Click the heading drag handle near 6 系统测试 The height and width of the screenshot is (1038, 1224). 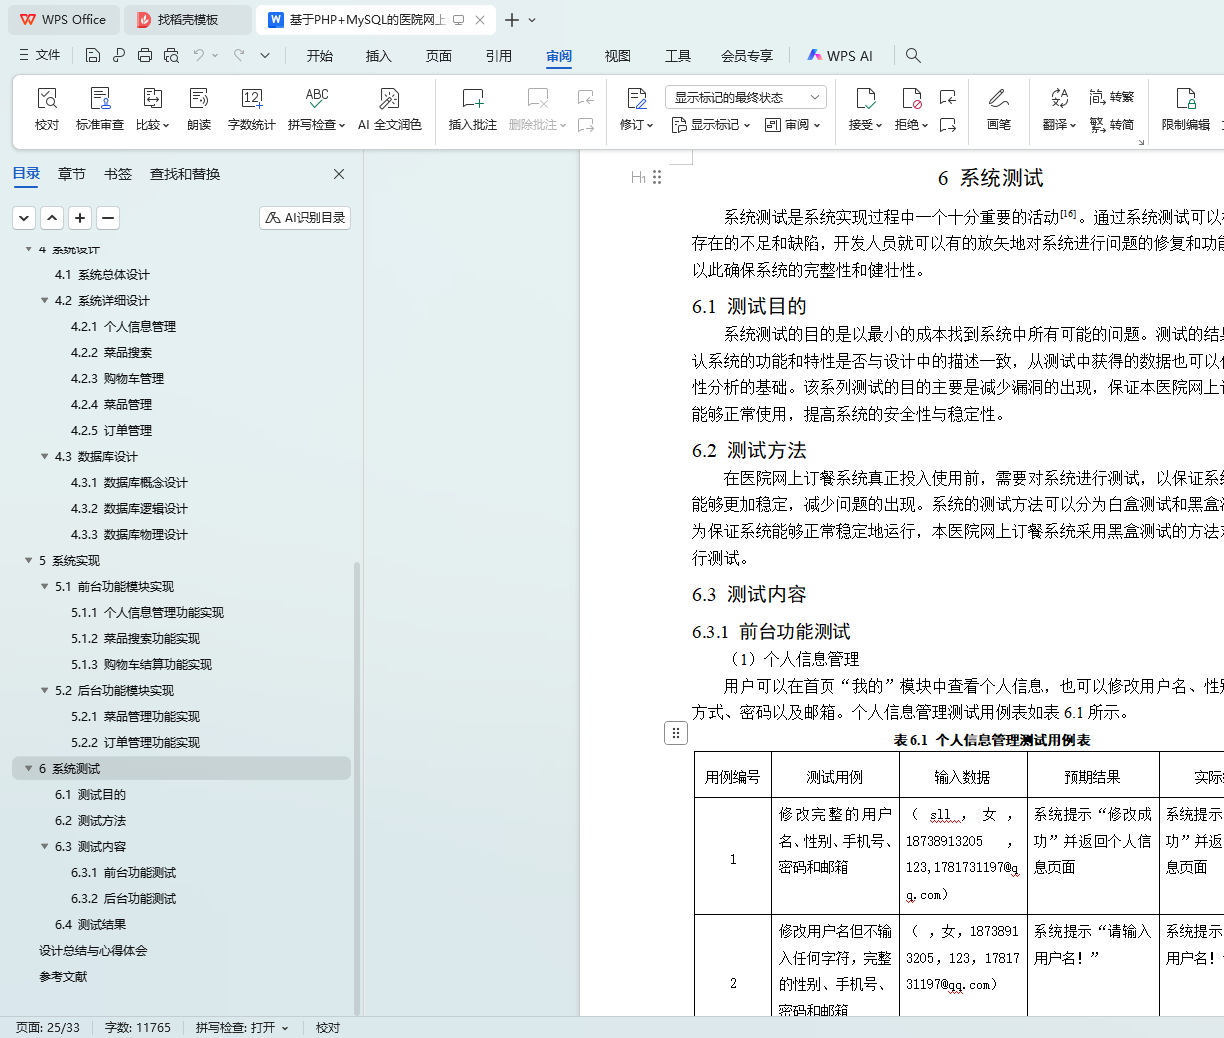pyautogui.click(x=657, y=177)
